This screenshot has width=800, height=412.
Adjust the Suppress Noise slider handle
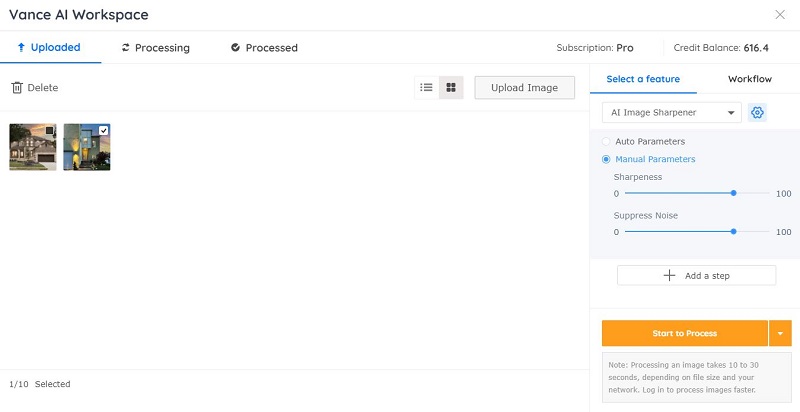click(733, 231)
